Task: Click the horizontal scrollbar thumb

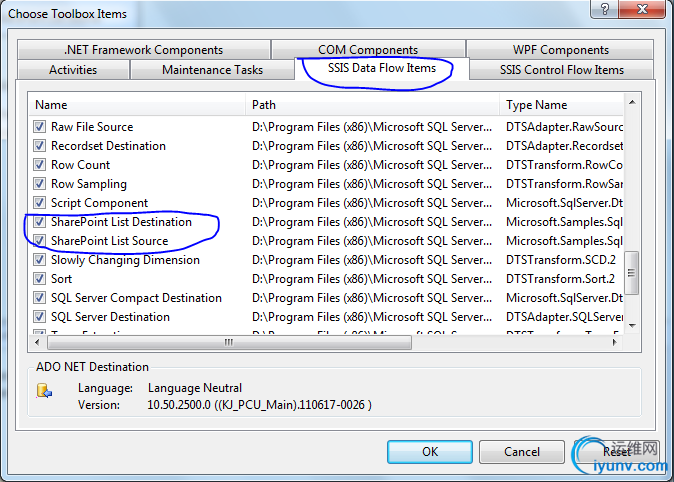Action: 229,343
